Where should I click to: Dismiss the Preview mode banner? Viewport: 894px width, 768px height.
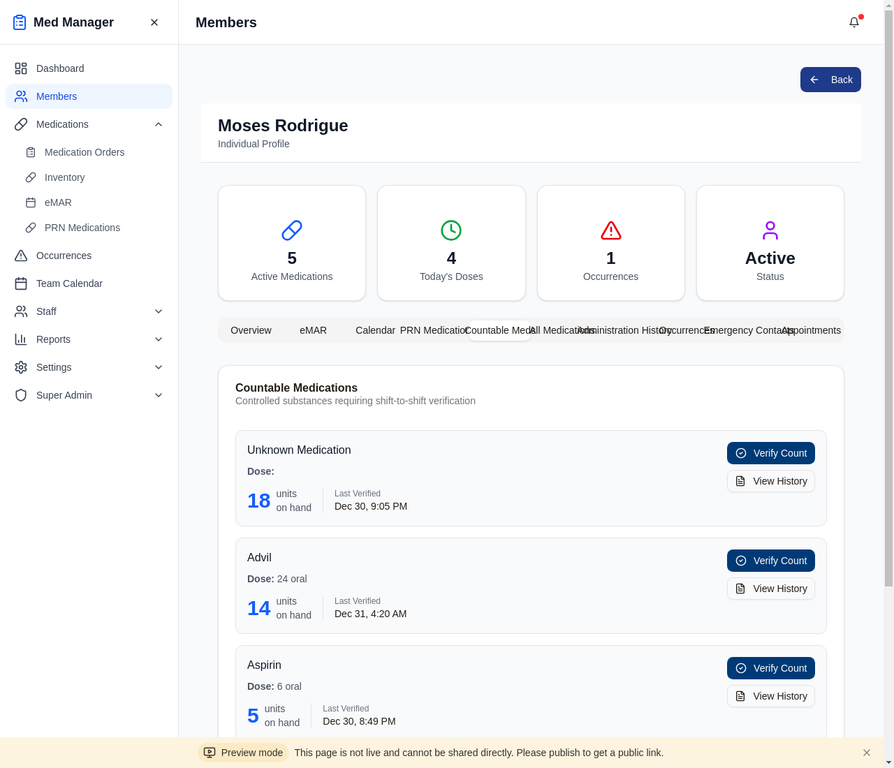point(866,752)
